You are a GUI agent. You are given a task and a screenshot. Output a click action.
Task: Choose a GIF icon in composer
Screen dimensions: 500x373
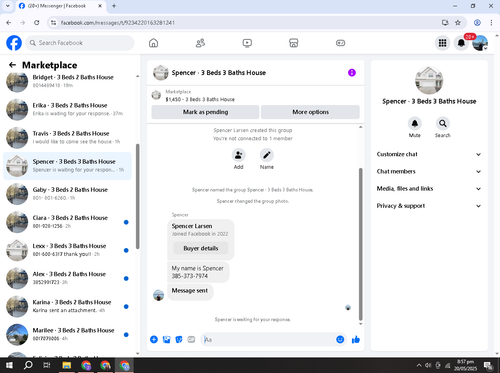pos(191,340)
